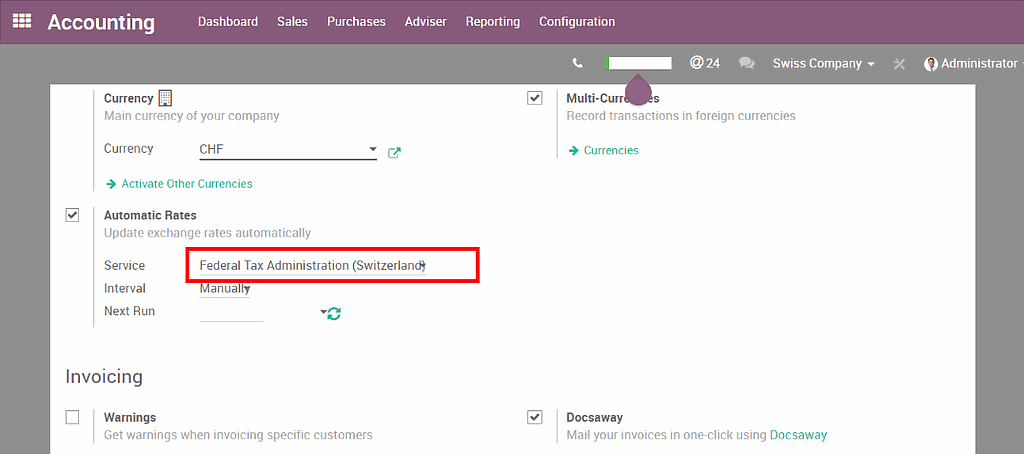Click the green refresh rates icon
The image size is (1024, 454).
pyautogui.click(x=334, y=313)
